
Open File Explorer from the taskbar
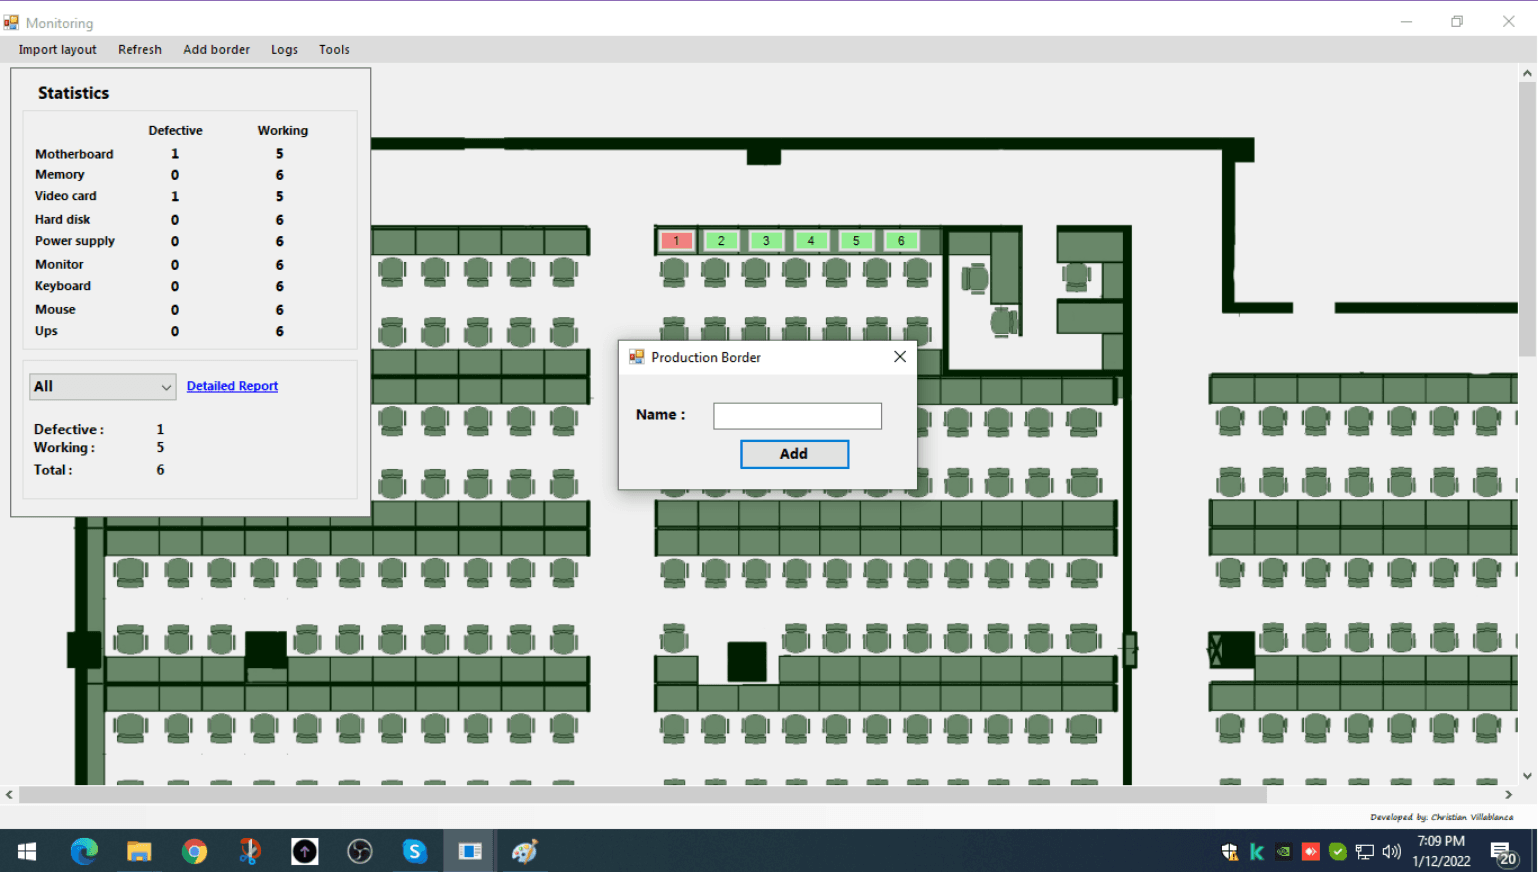coord(139,851)
